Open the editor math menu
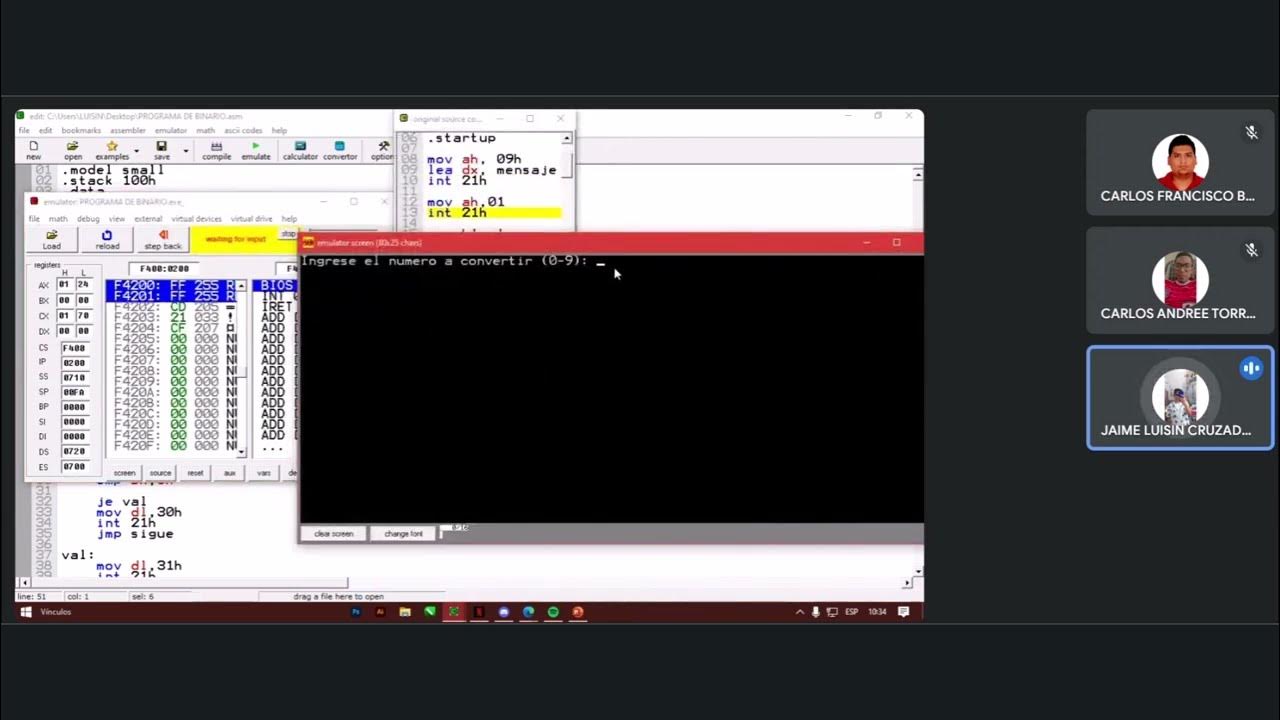Image resolution: width=1280 pixels, height=720 pixels. click(x=205, y=131)
